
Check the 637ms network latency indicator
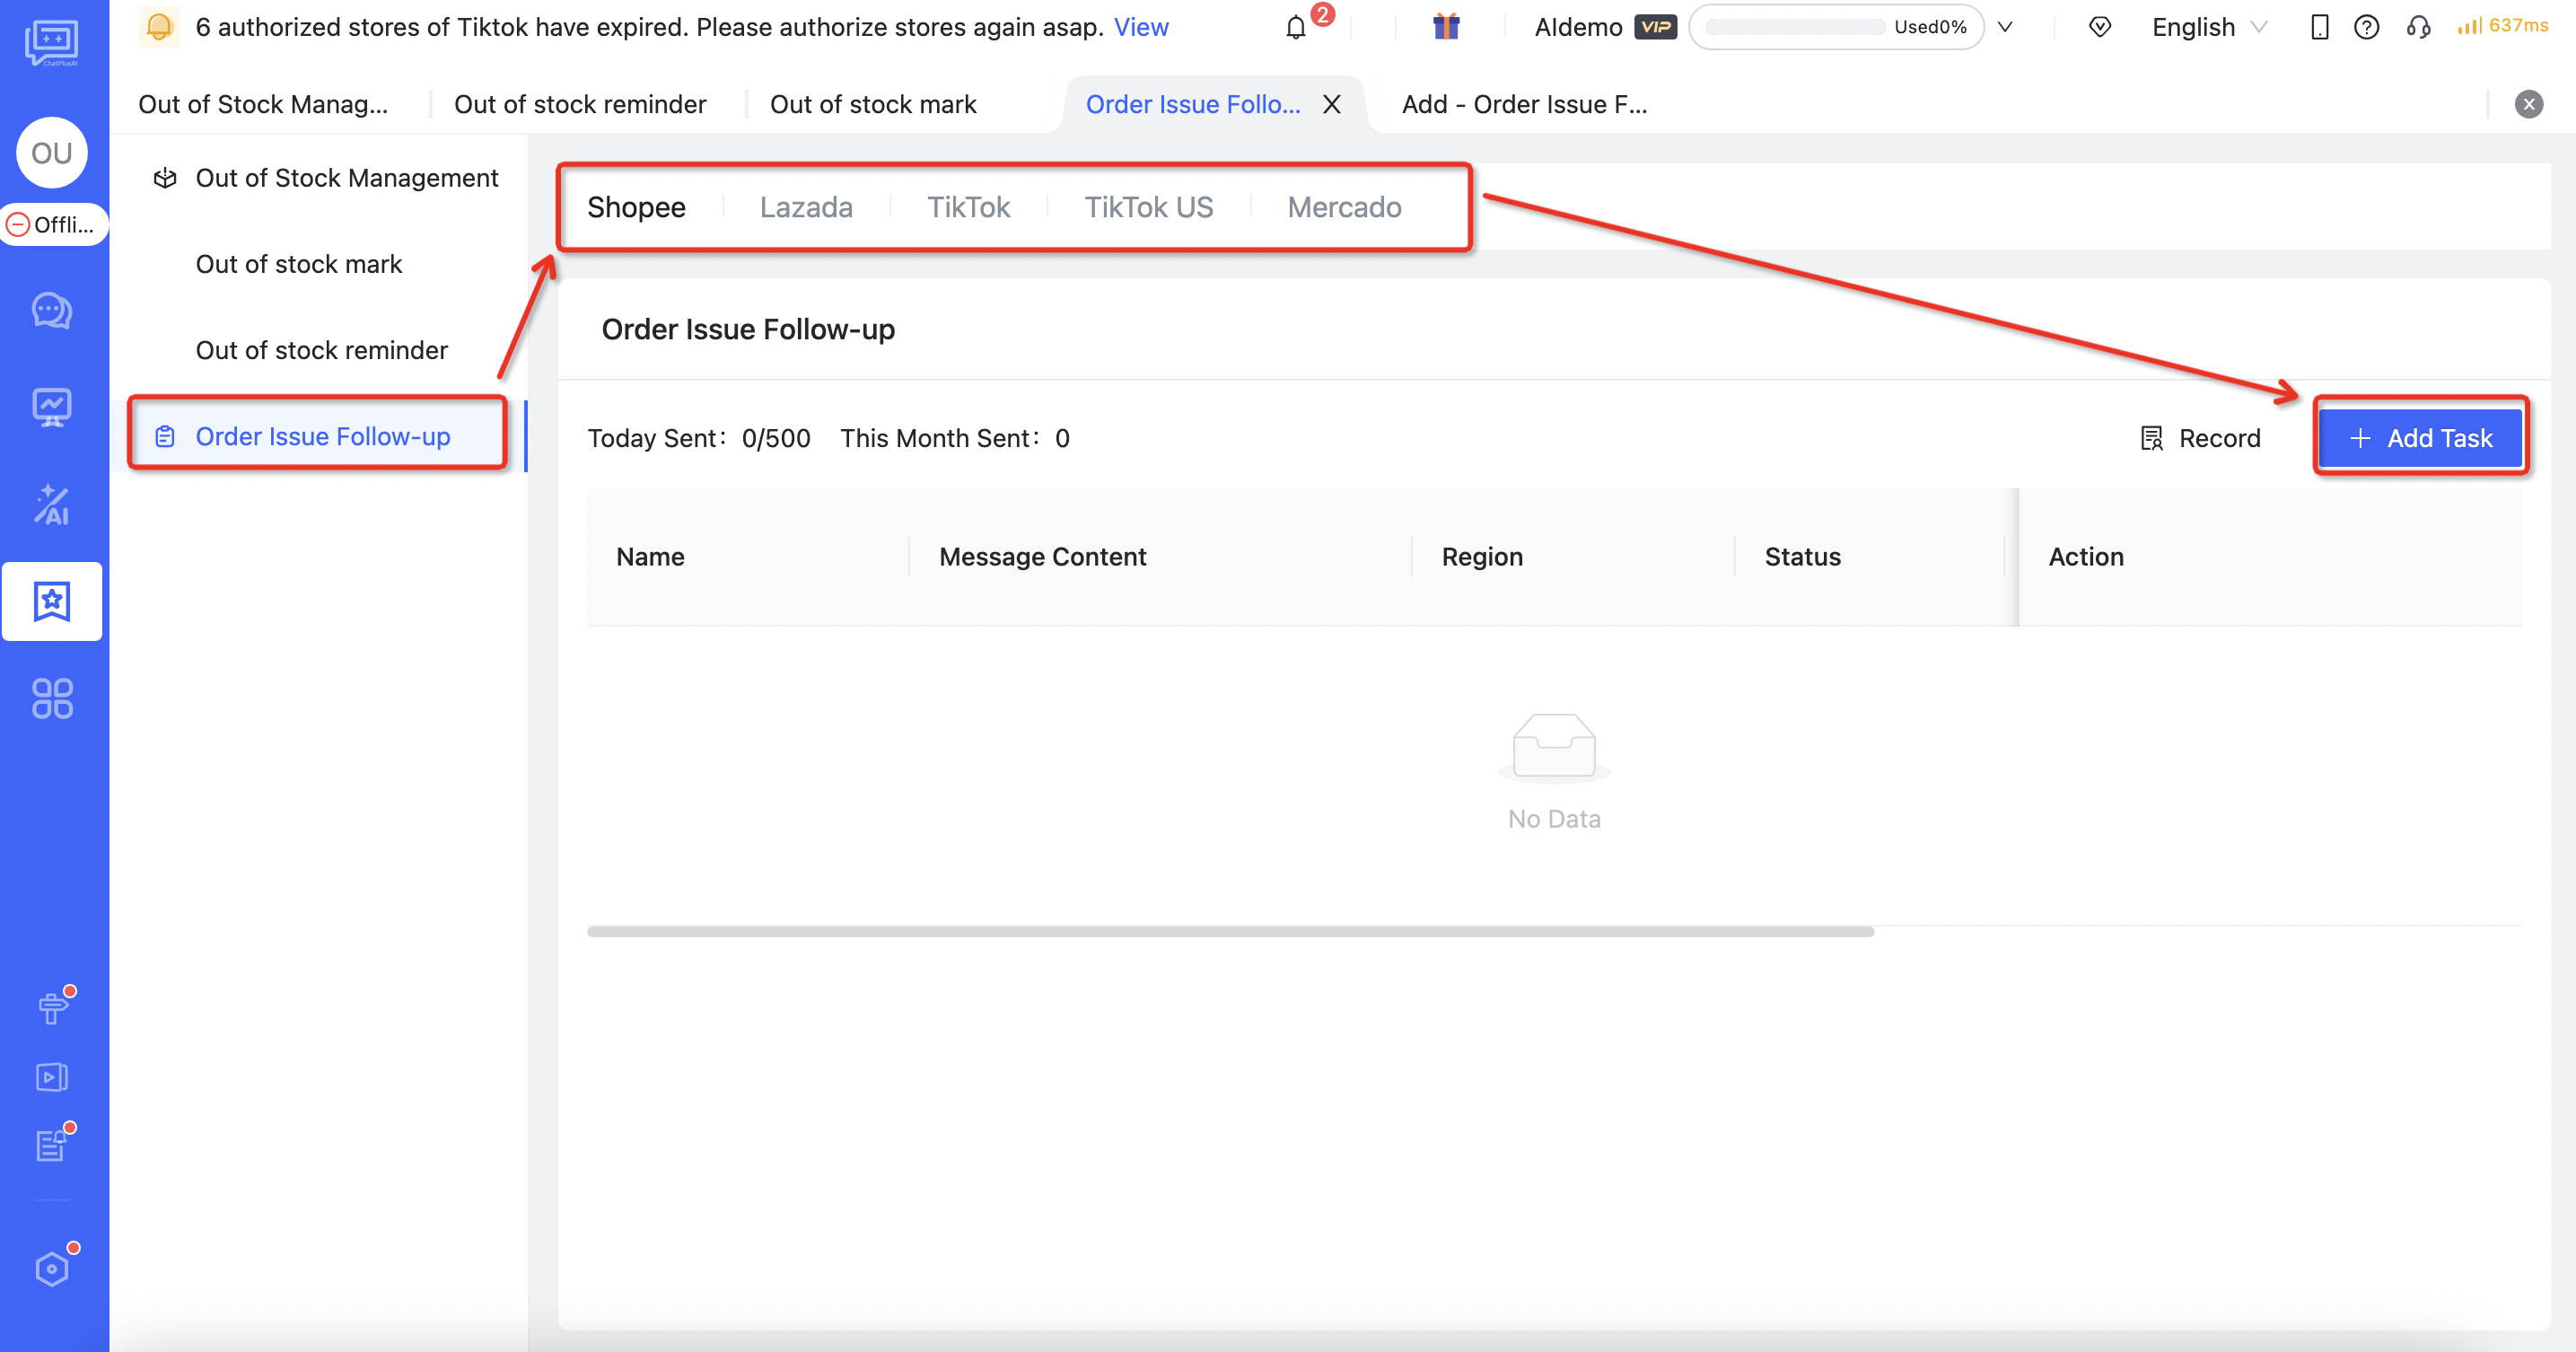coord(2503,26)
